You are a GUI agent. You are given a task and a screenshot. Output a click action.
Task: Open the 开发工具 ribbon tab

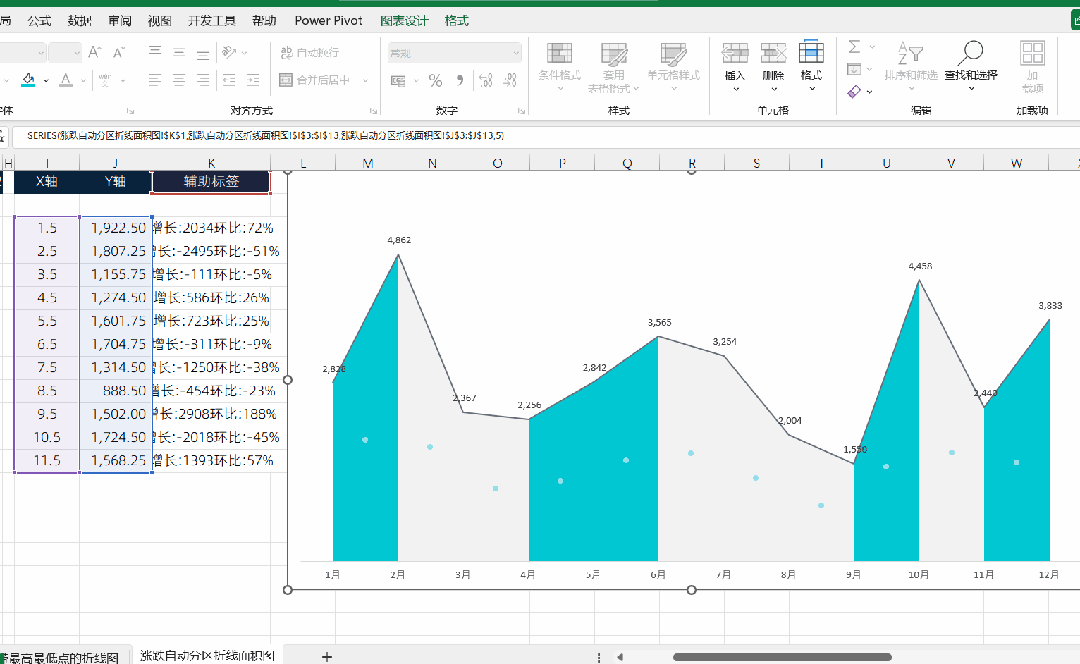click(x=211, y=21)
